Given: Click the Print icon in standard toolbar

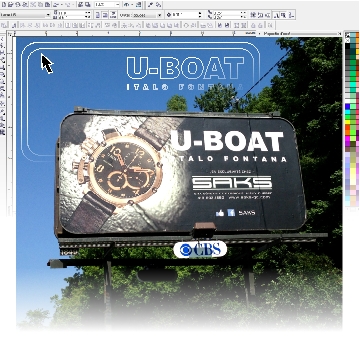Looking at the screenshot, I should 25,5.
